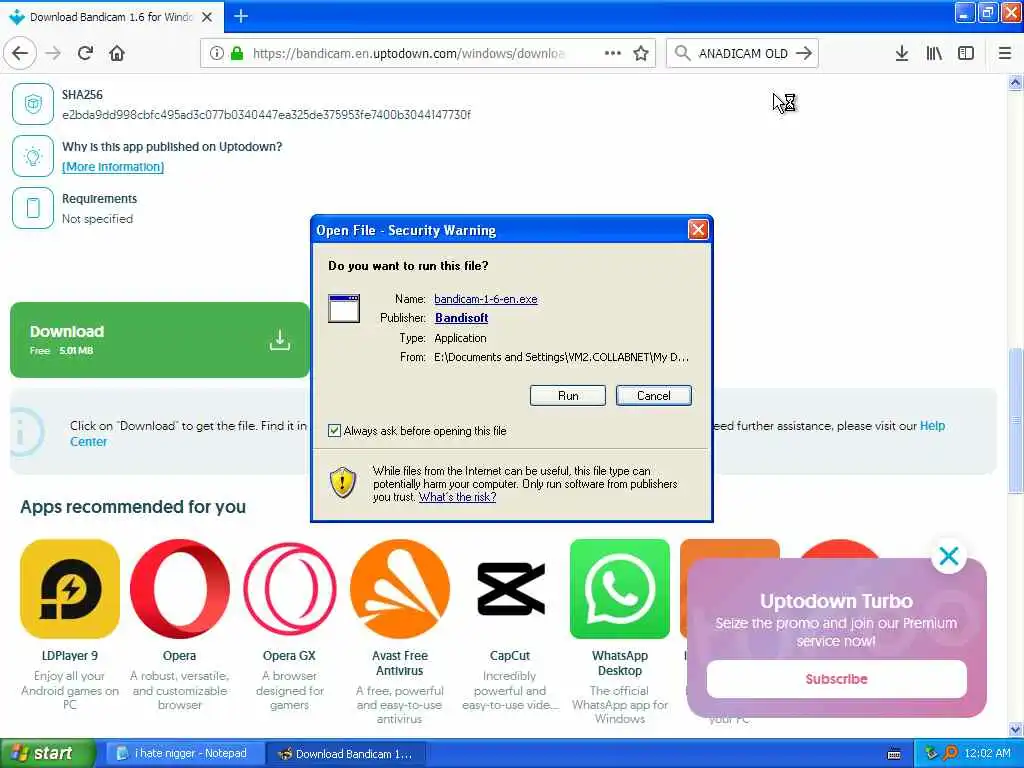Click the Bandisoft publisher link
1024x768 pixels.
[462, 318]
